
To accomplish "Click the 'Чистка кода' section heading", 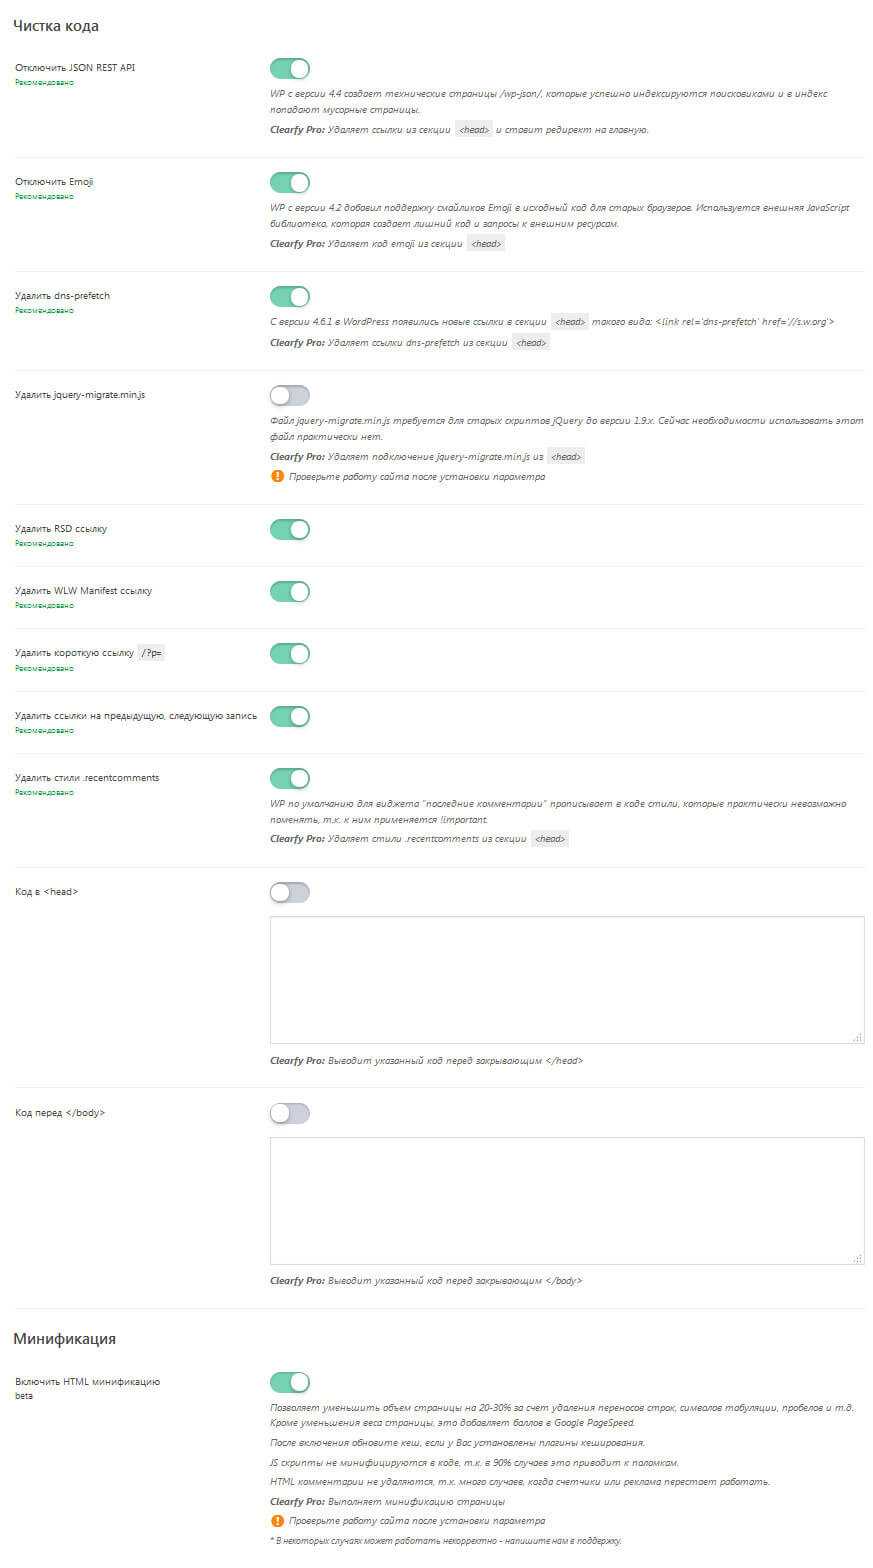I will [x=56, y=26].
